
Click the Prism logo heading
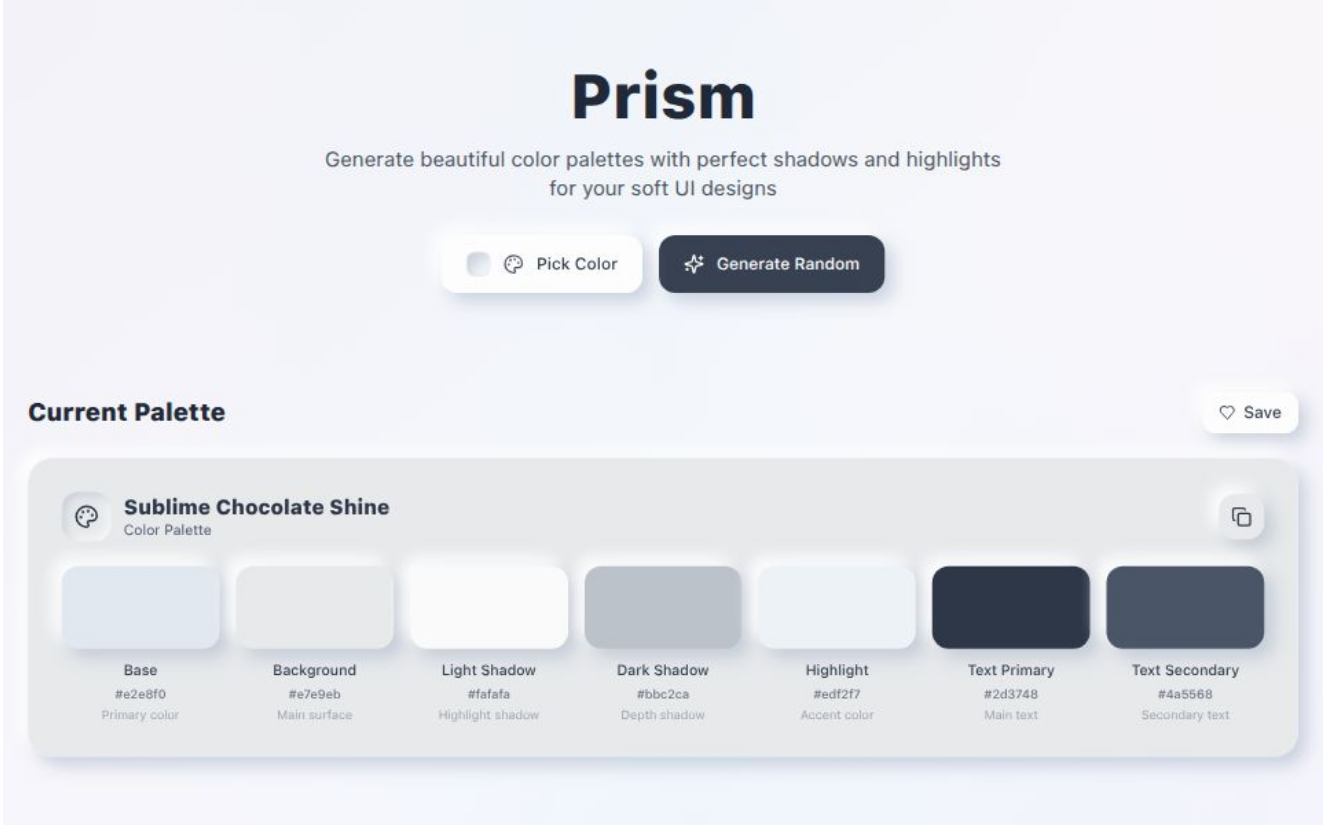click(663, 96)
